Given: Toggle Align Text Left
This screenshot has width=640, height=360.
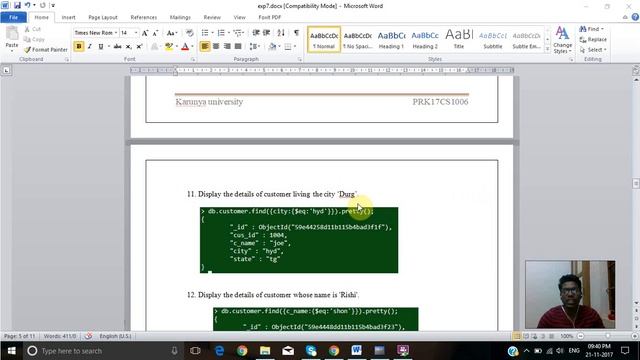Looking at the screenshot, I should coord(205,47).
